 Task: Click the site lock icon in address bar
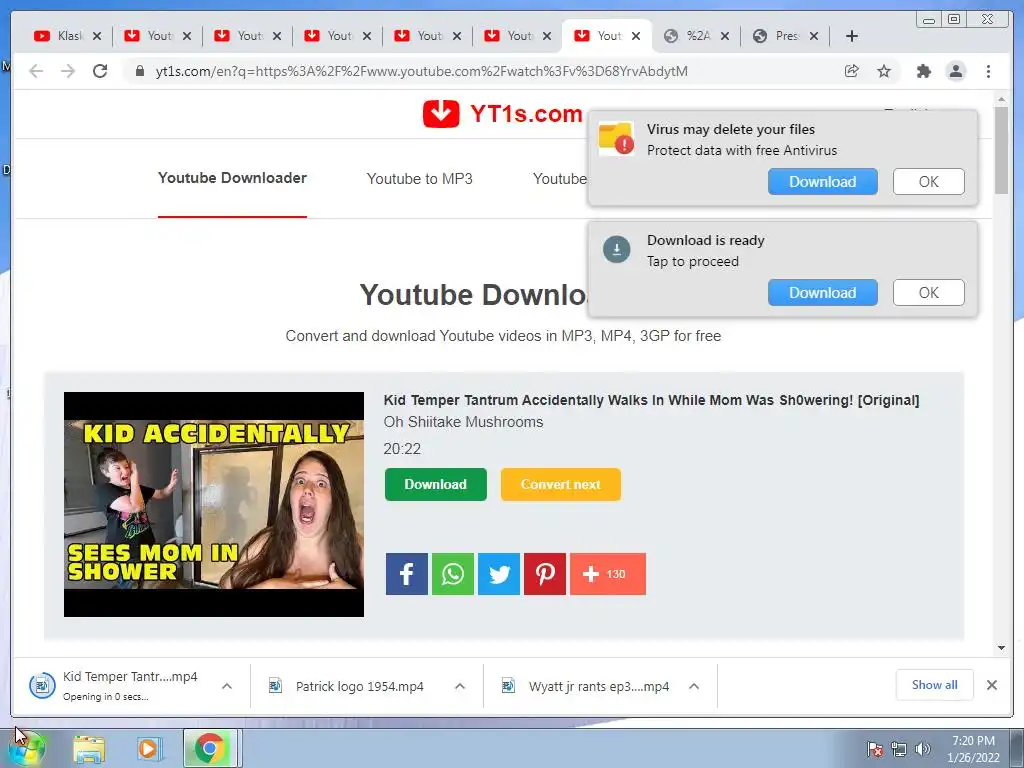pyautogui.click(x=139, y=71)
